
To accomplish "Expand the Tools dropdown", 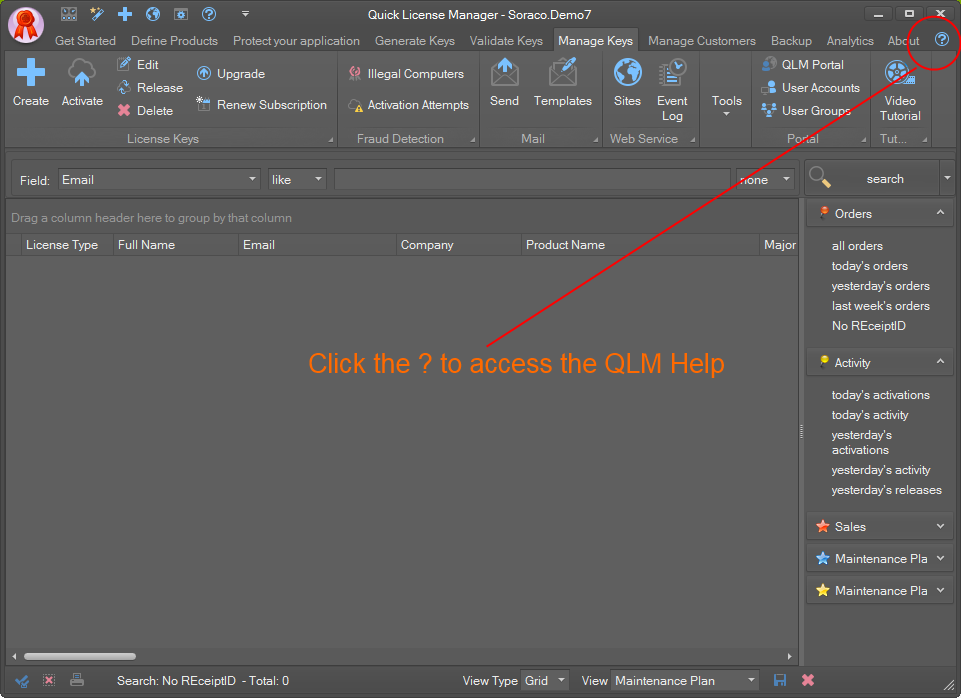I will 726,105.
